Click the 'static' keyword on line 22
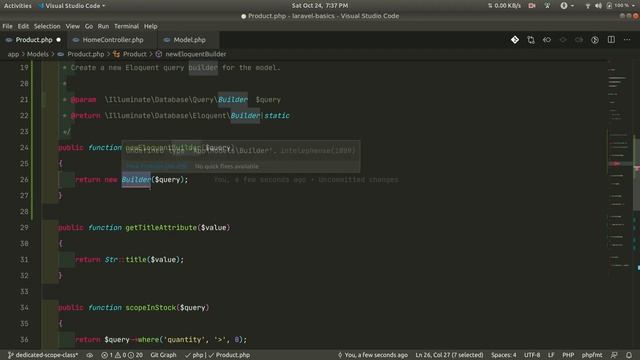 (277, 116)
